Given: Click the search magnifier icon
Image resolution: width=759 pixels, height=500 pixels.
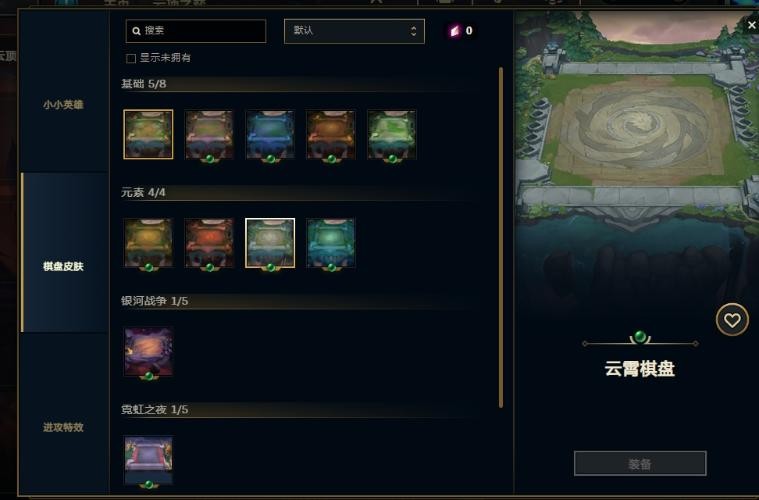Looking at the screenshot, I should (137, 31).
